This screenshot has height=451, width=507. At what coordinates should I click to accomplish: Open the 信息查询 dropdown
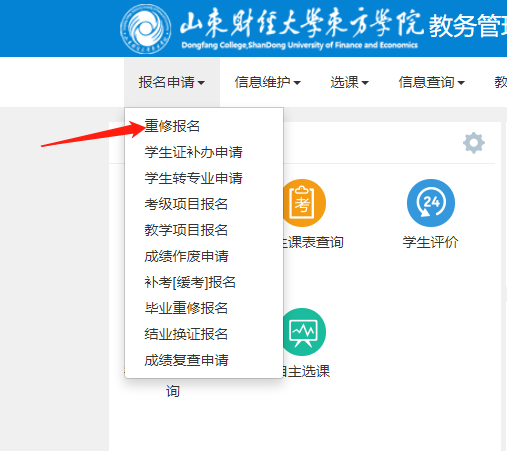pyautogui.click(x=431, y=82)
